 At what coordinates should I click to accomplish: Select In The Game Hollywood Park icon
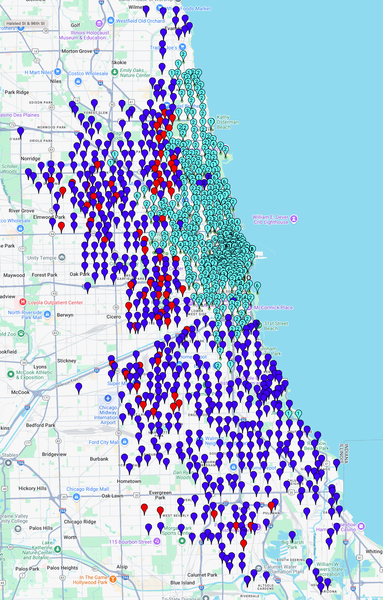112,579
